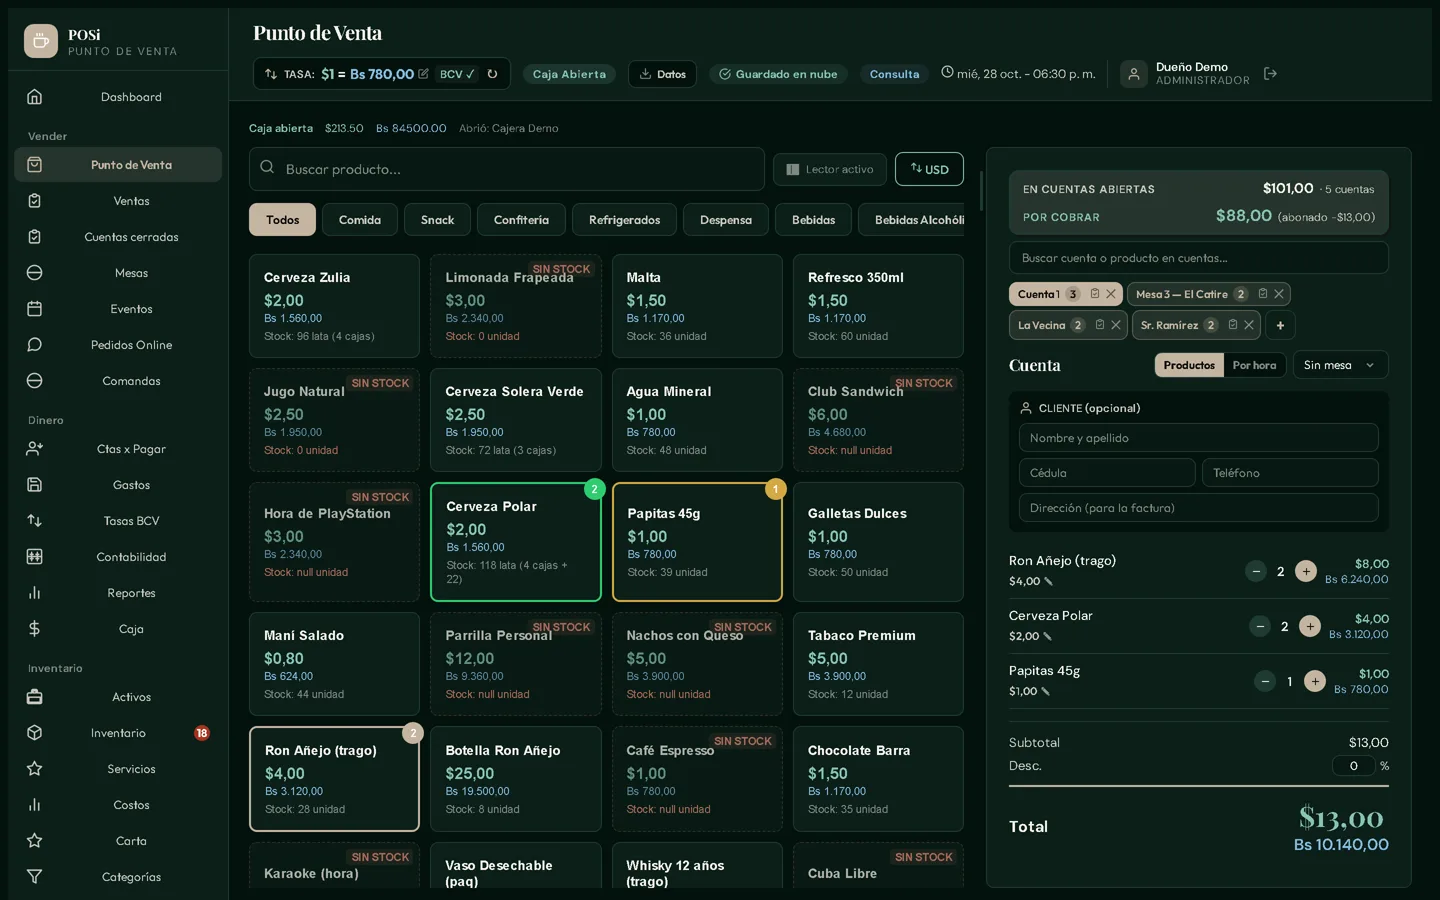Viewport: 1440px width, 900px height.
Task: Open the Categorías filter icon
Action: tap(35, 877)
